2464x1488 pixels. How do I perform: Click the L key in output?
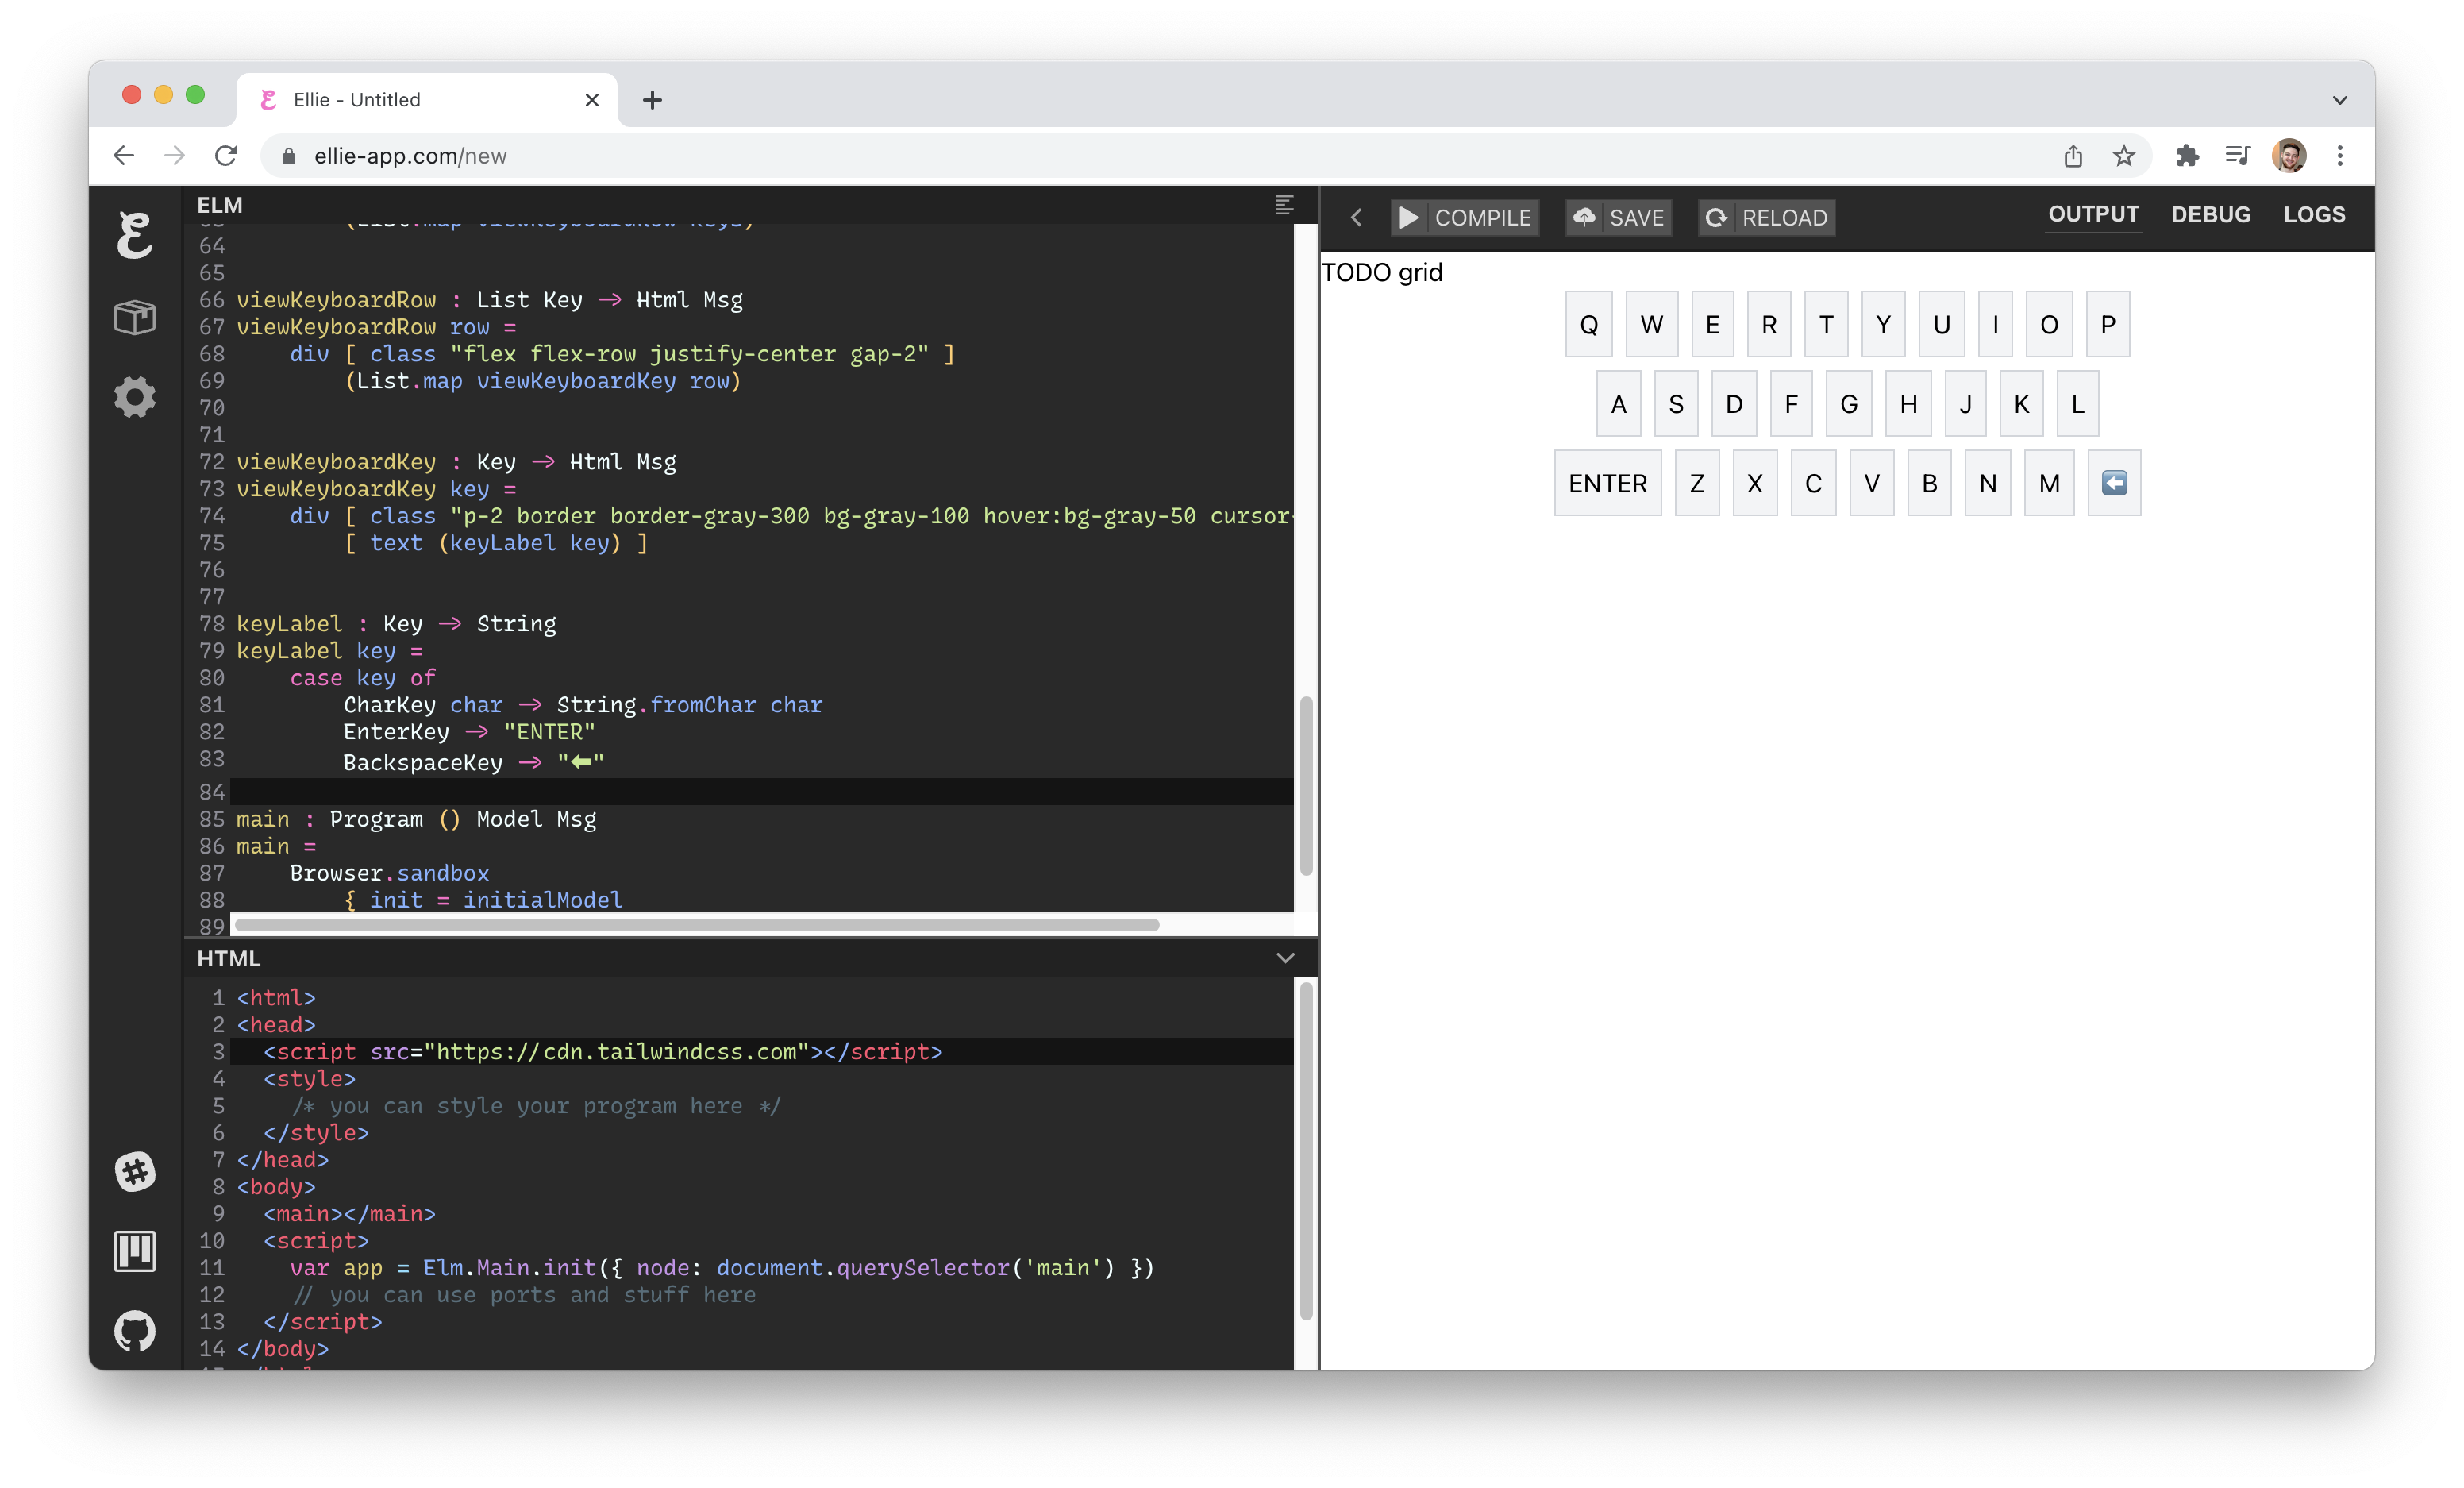2078,404
